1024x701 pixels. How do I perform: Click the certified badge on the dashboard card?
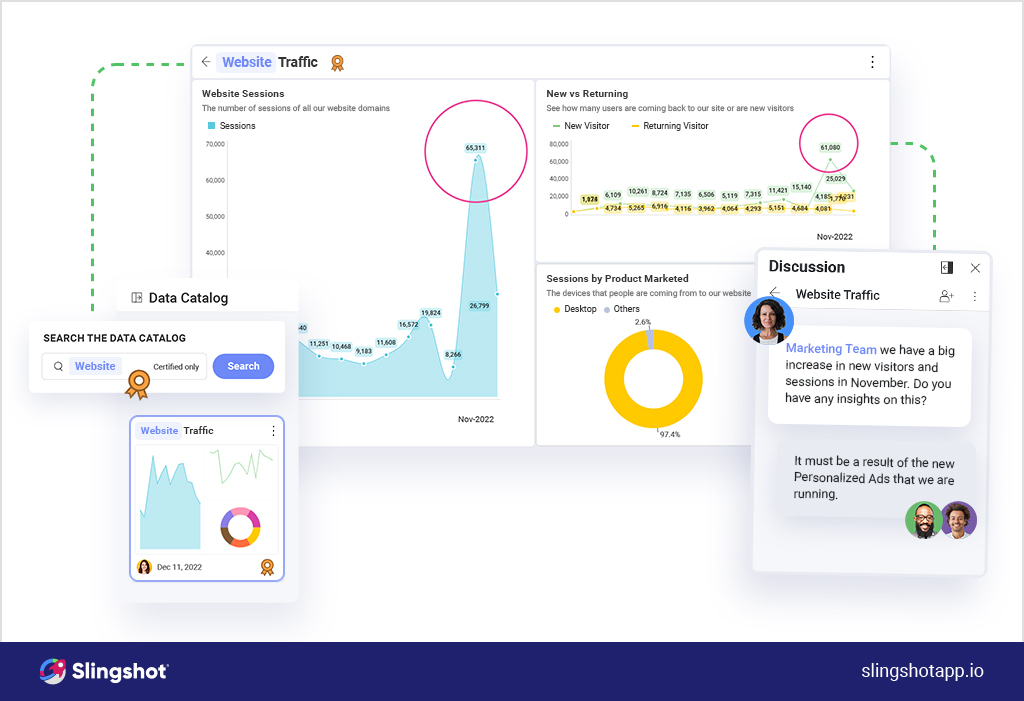coord(267,567)
